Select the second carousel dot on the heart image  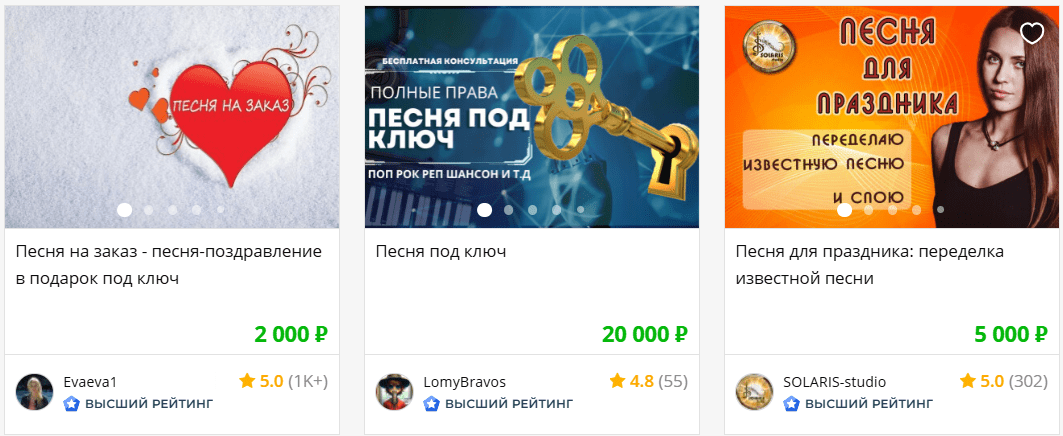click(148, 210)
